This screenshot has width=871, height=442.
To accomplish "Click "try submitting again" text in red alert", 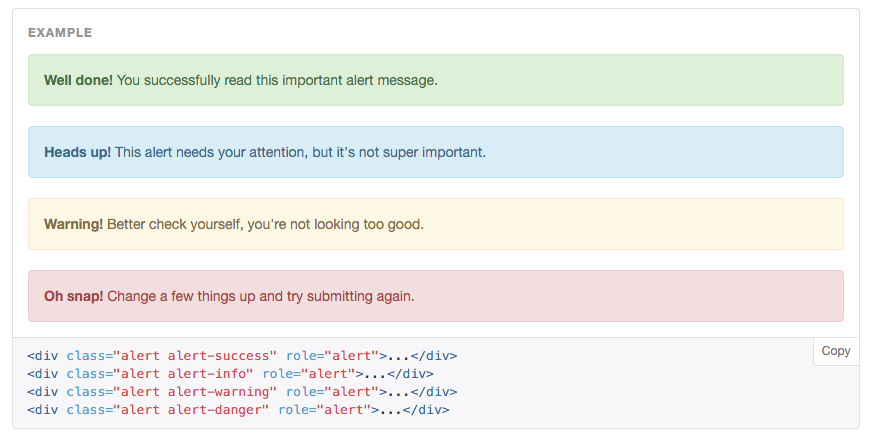I will [x=350, y=296].
